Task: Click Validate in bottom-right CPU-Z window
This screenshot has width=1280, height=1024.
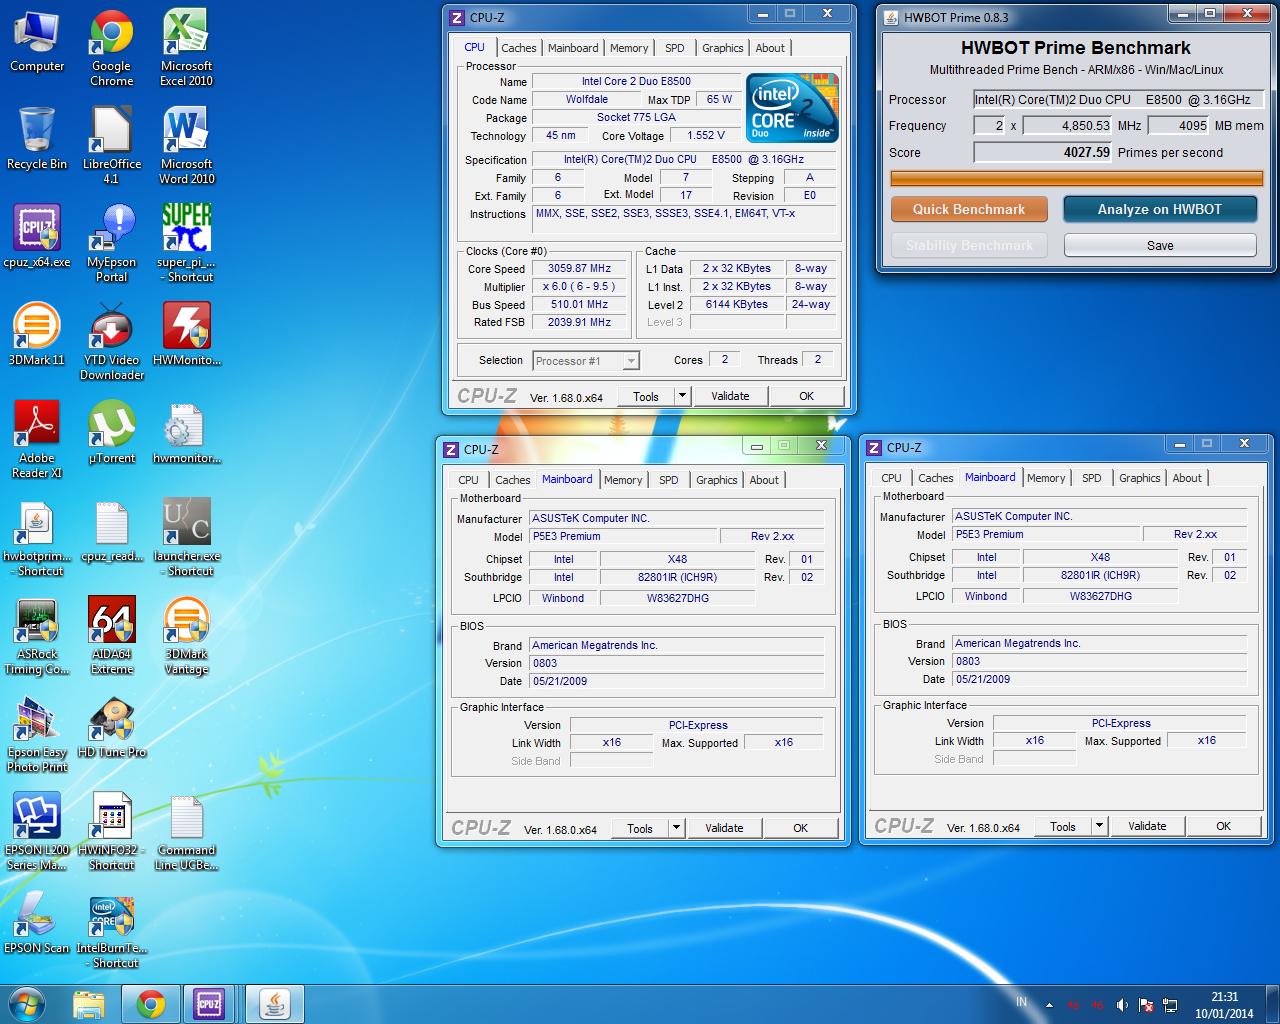Action: click(x=1147, y=826)
